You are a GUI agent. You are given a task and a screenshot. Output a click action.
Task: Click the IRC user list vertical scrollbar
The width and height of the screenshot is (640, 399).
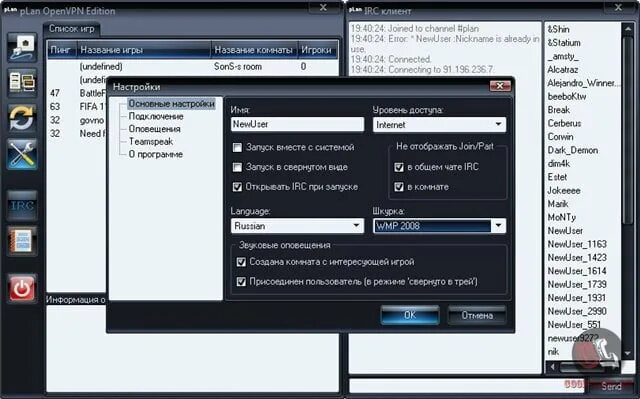(x=627, y=131)
